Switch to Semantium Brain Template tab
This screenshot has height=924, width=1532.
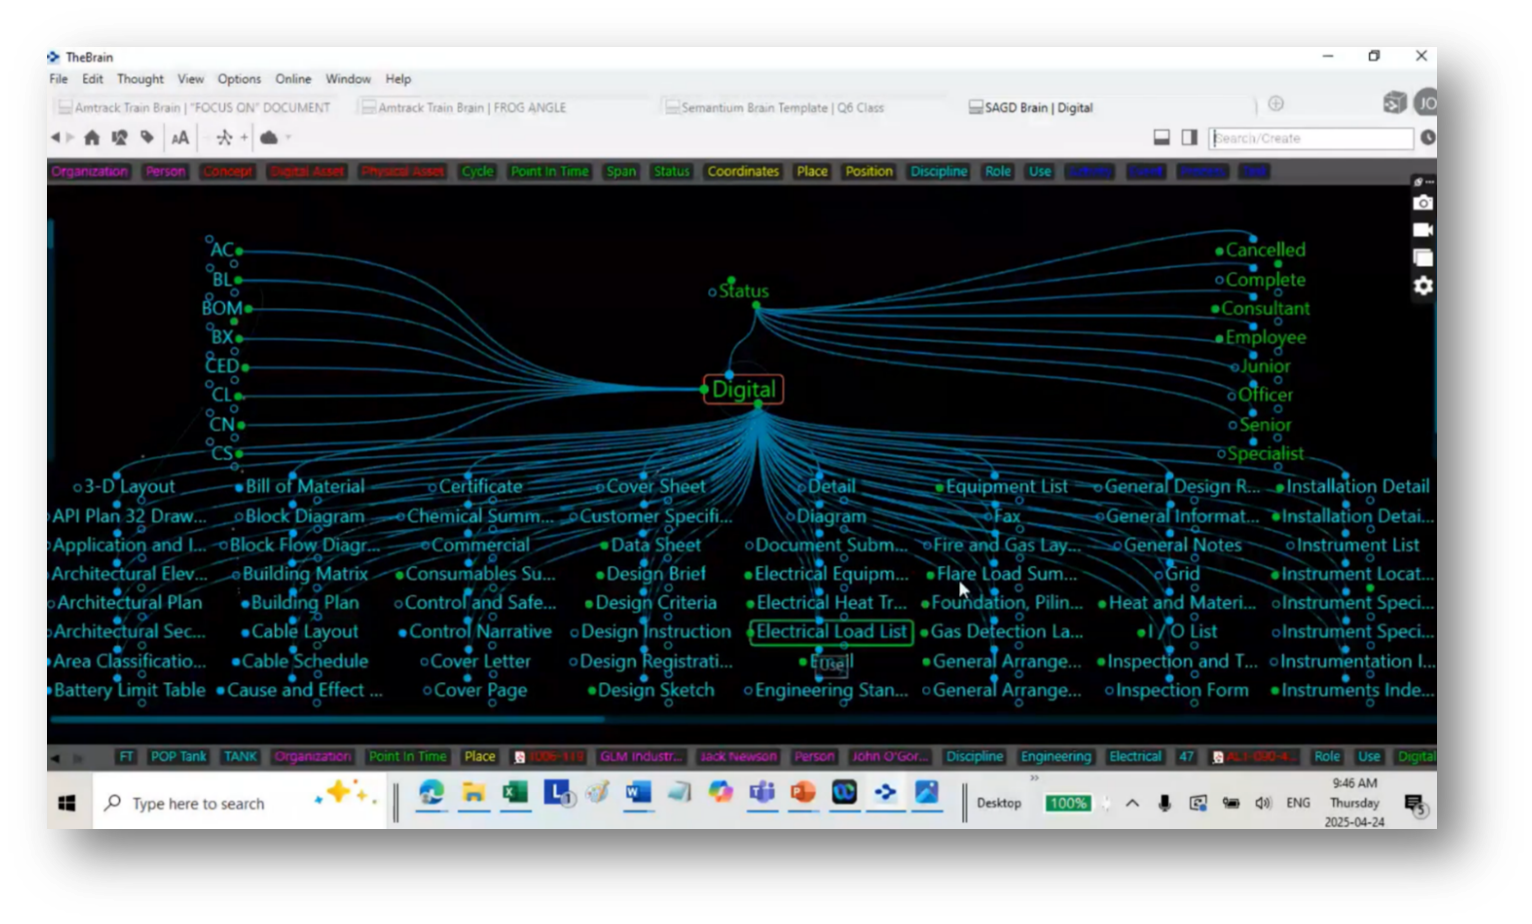[775, 107]
